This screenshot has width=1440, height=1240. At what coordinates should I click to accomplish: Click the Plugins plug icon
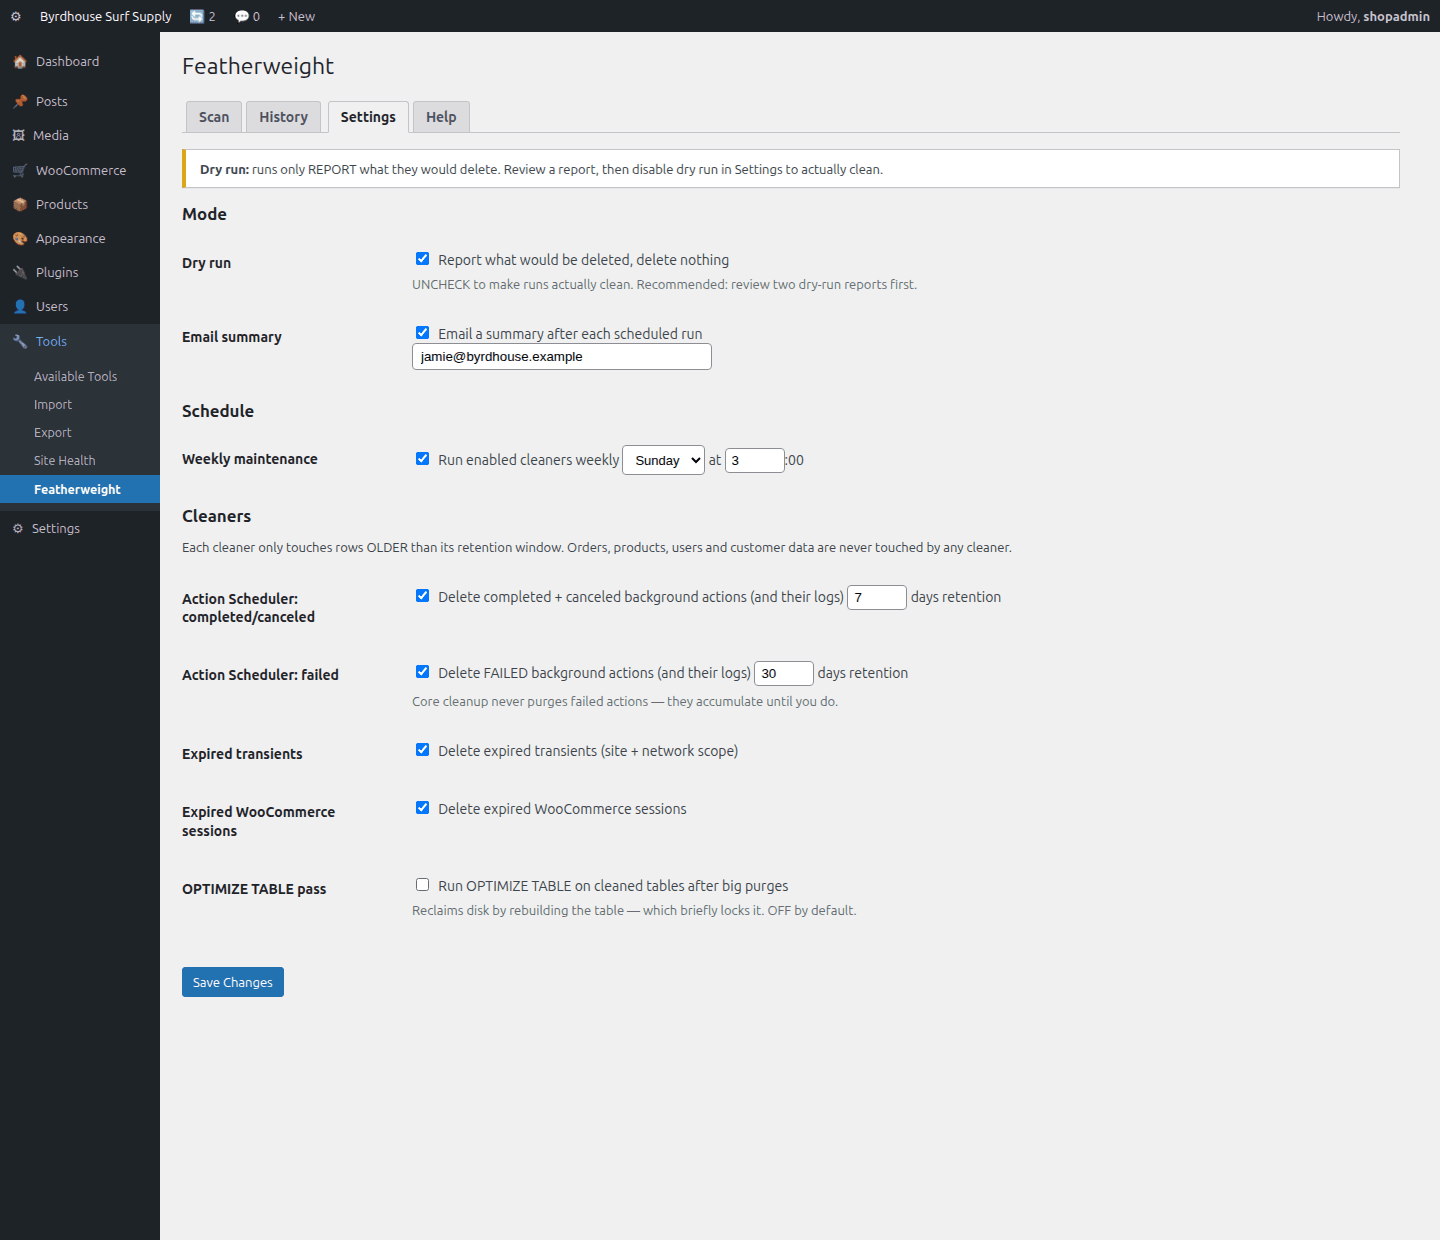(x=20, y=273)
